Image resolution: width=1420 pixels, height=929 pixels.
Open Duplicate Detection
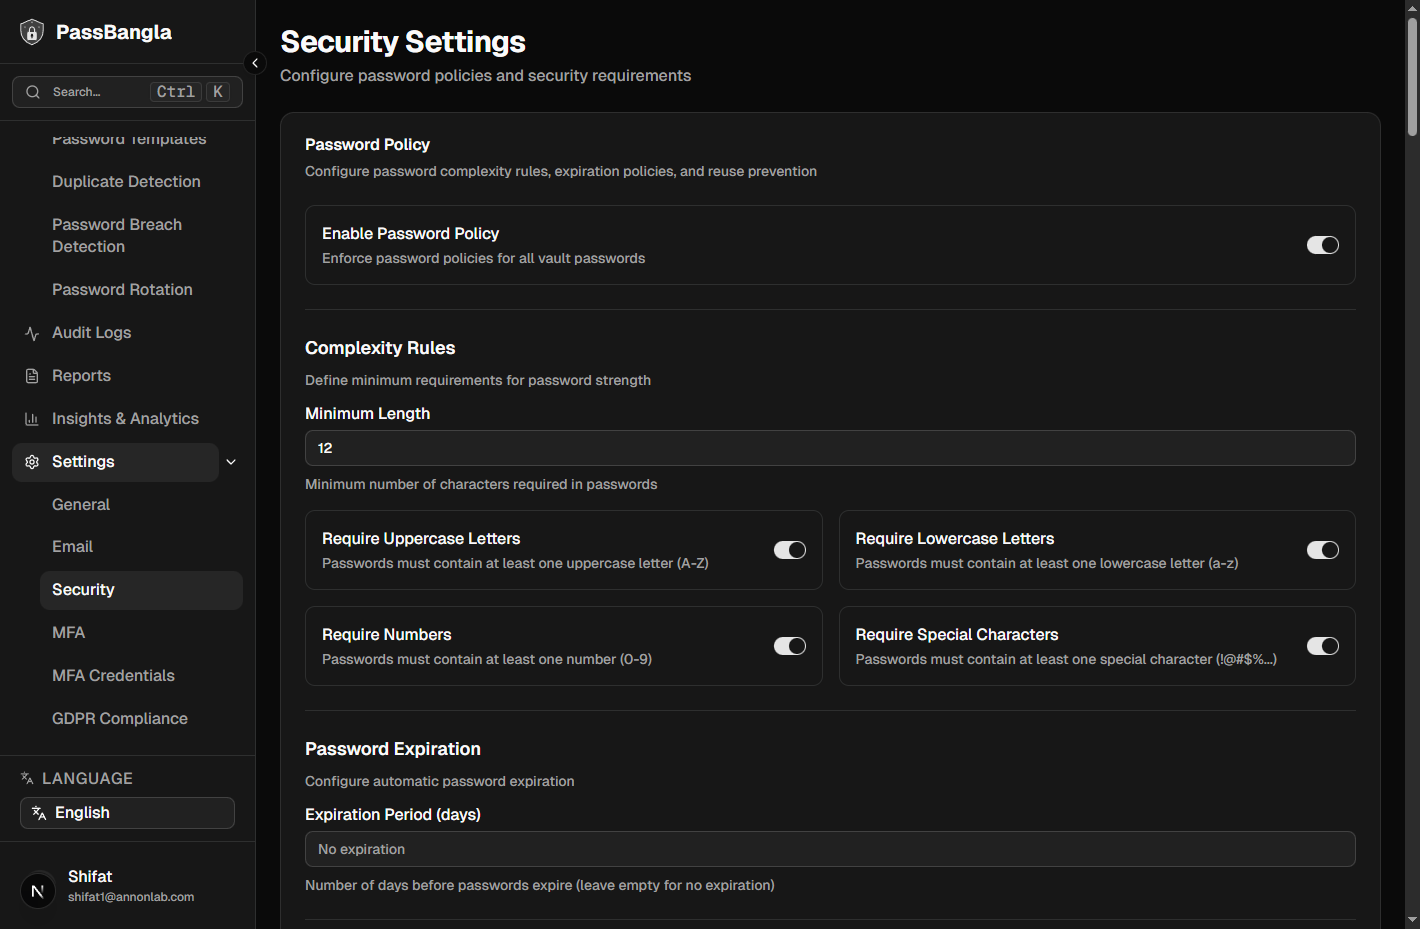coord(126,181)
